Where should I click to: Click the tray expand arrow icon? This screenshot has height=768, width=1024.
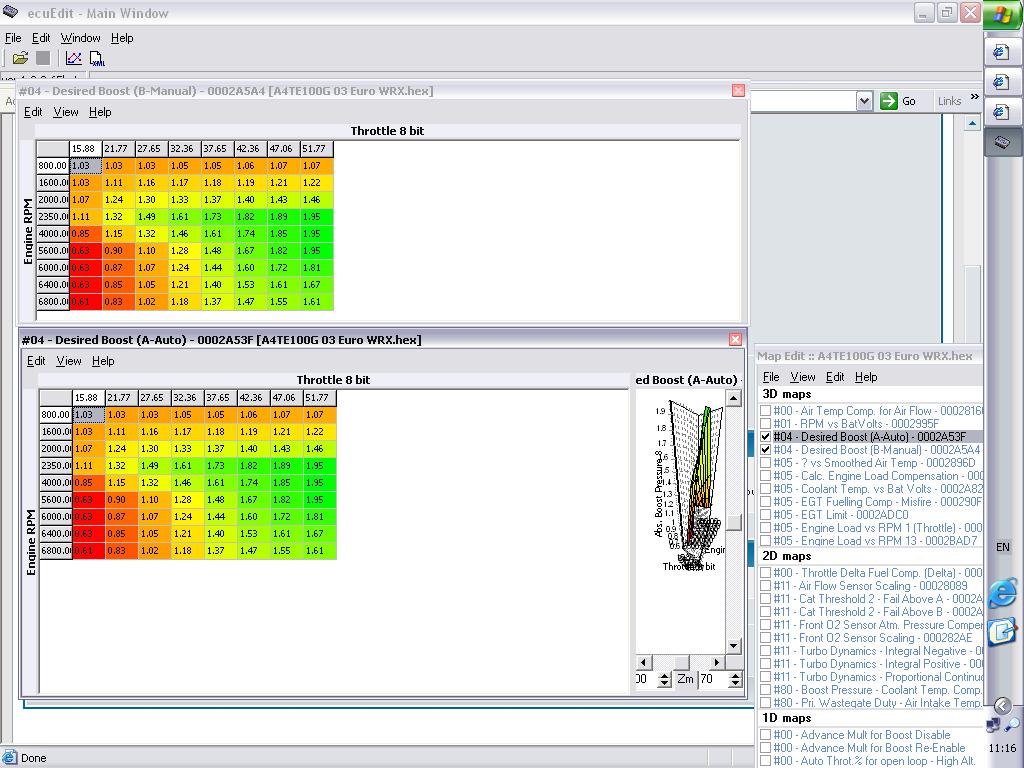pyautogui.click(x=1002, y=705)
